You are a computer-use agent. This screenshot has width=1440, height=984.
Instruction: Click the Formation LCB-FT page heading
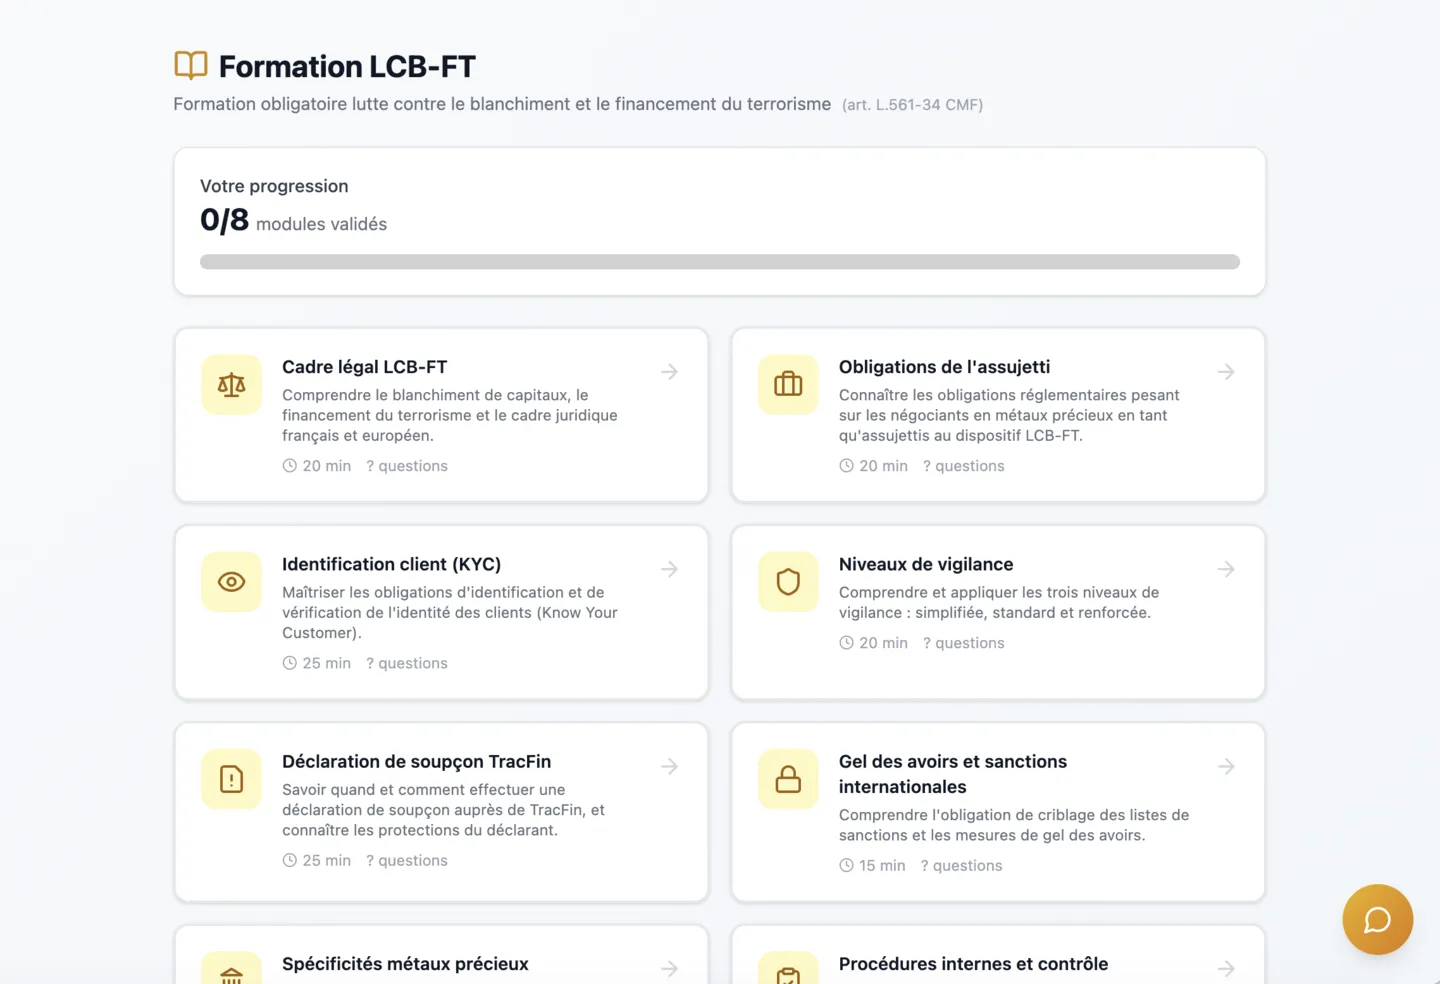pyautogui.click(x=347, y=66)
